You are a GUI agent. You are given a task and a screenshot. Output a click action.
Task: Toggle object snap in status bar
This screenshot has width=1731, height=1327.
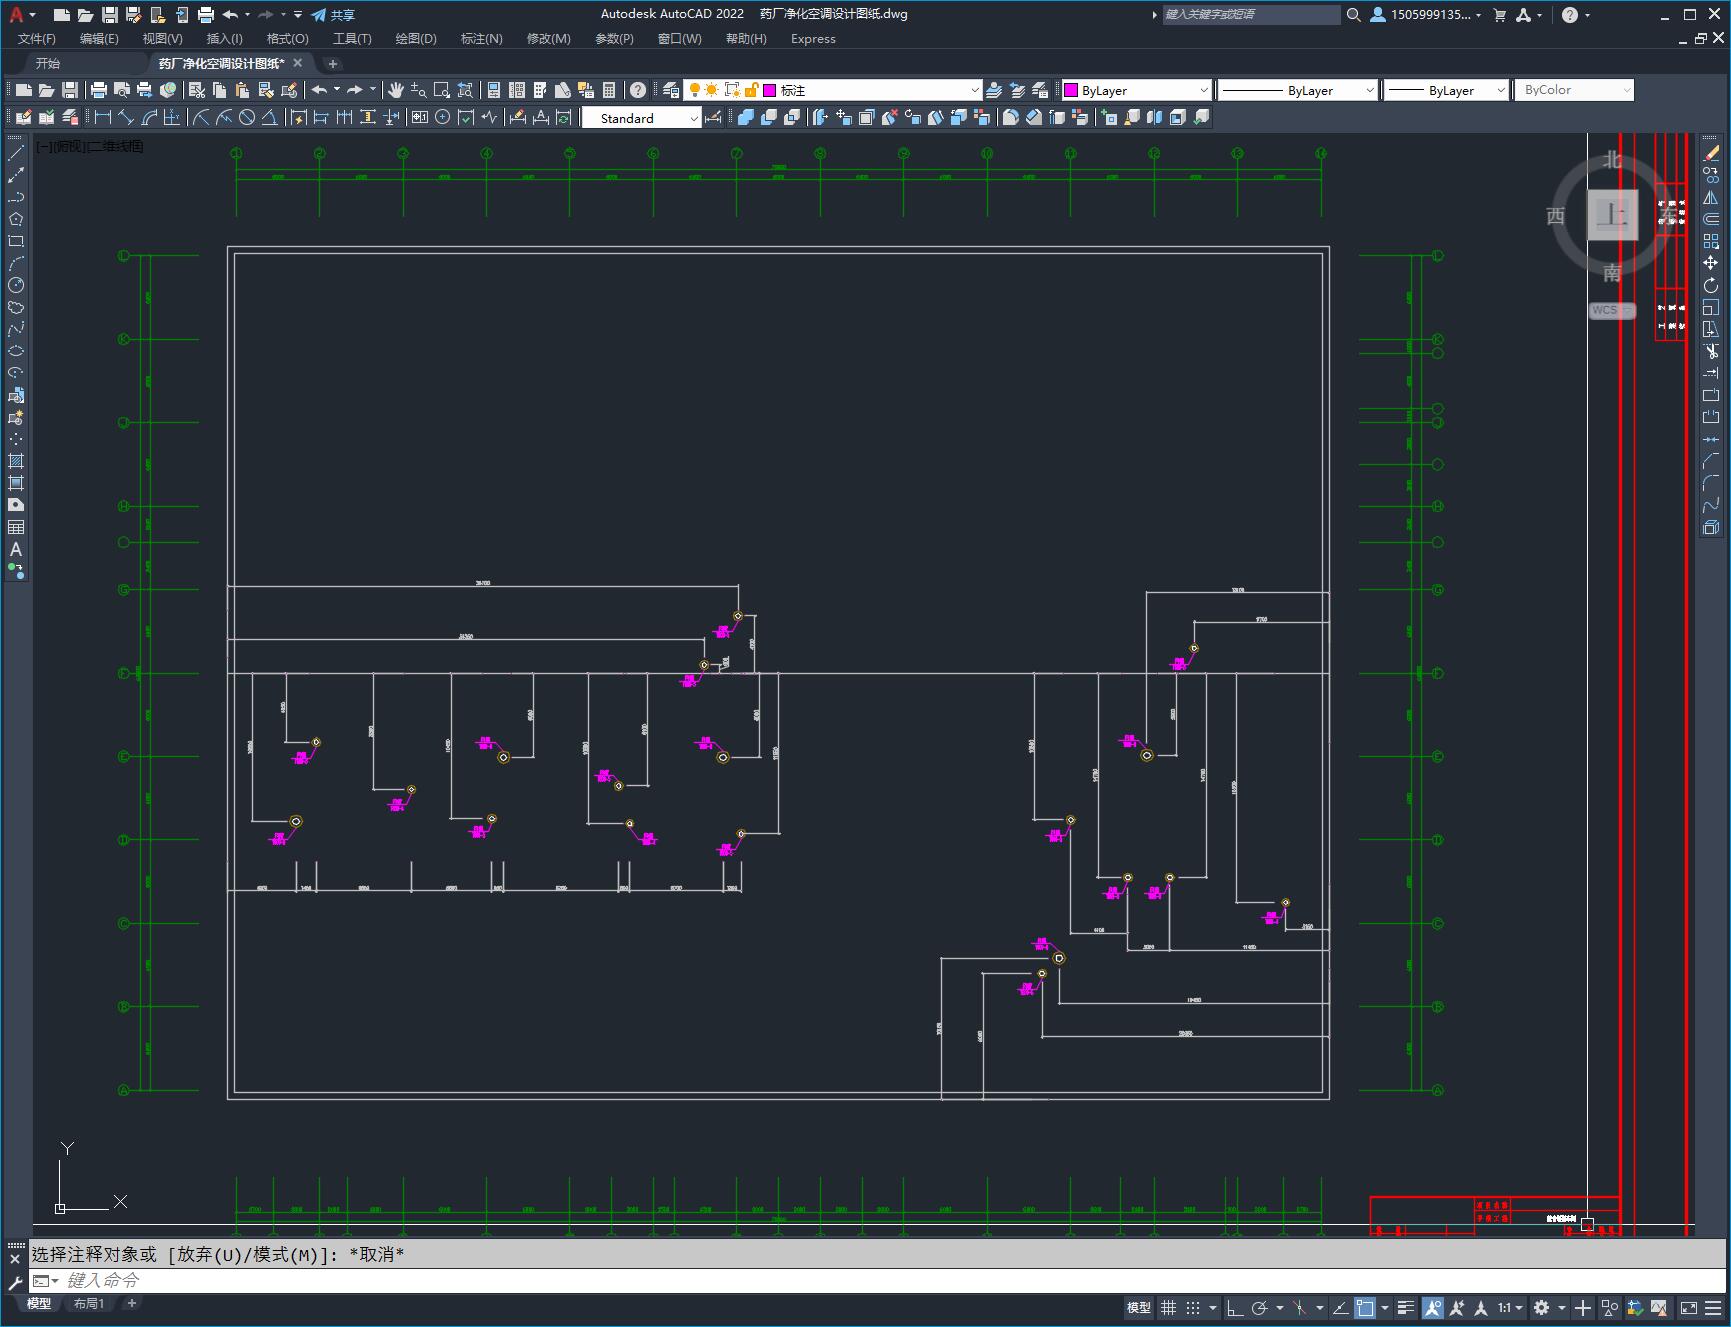[x=1365, y=1307]
